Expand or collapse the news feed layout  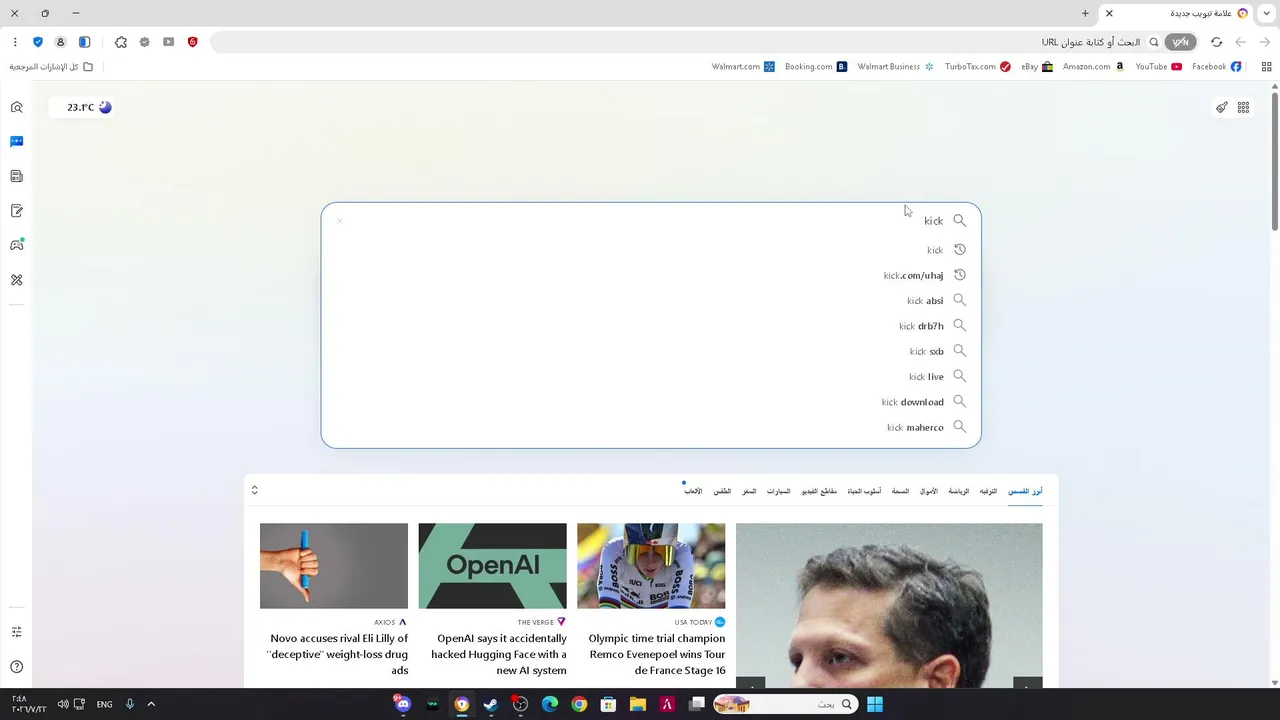[x=254, y=490]
